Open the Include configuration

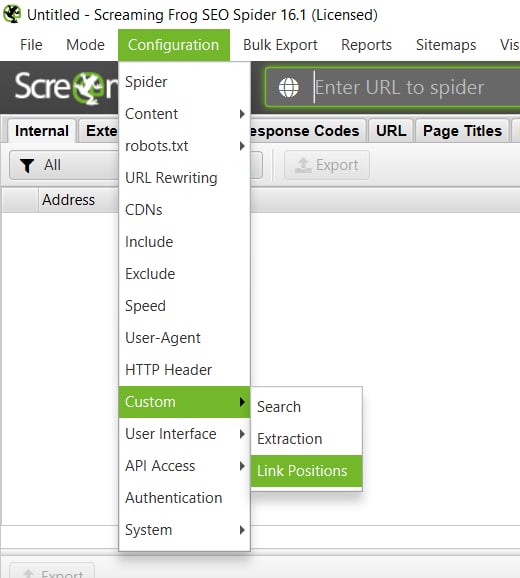[184, 242]
